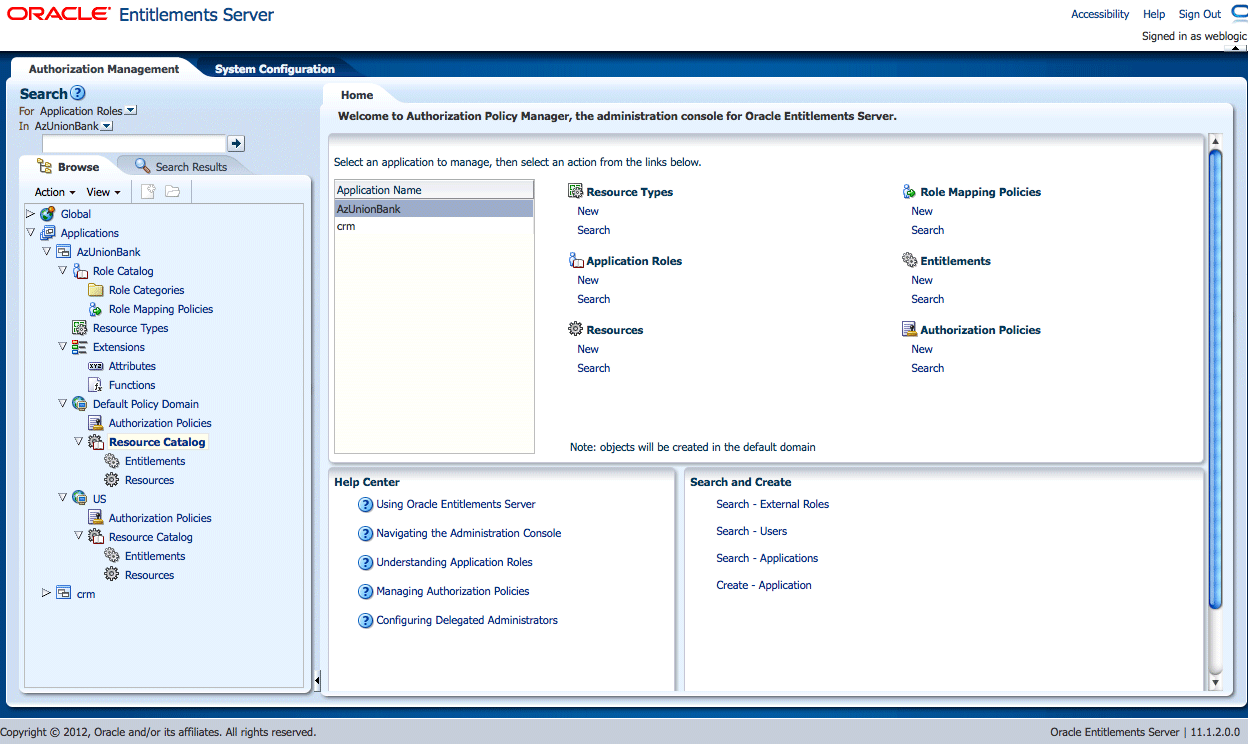Click the New toolbar icon in Browse tab
Viewport: 1248px width, 744px height.
tap(148, 191)
